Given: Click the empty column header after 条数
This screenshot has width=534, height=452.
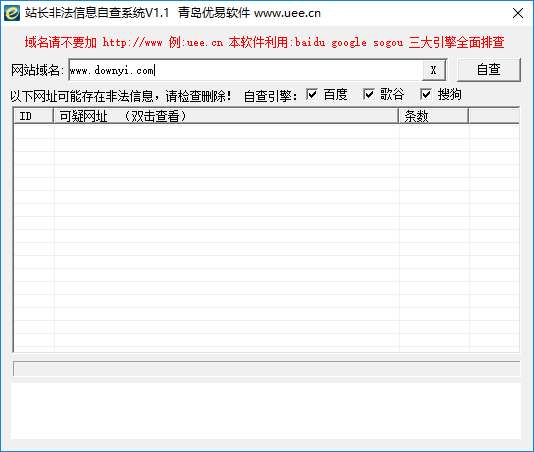Looking at the screenshot, I should click(x=494, y=116).
